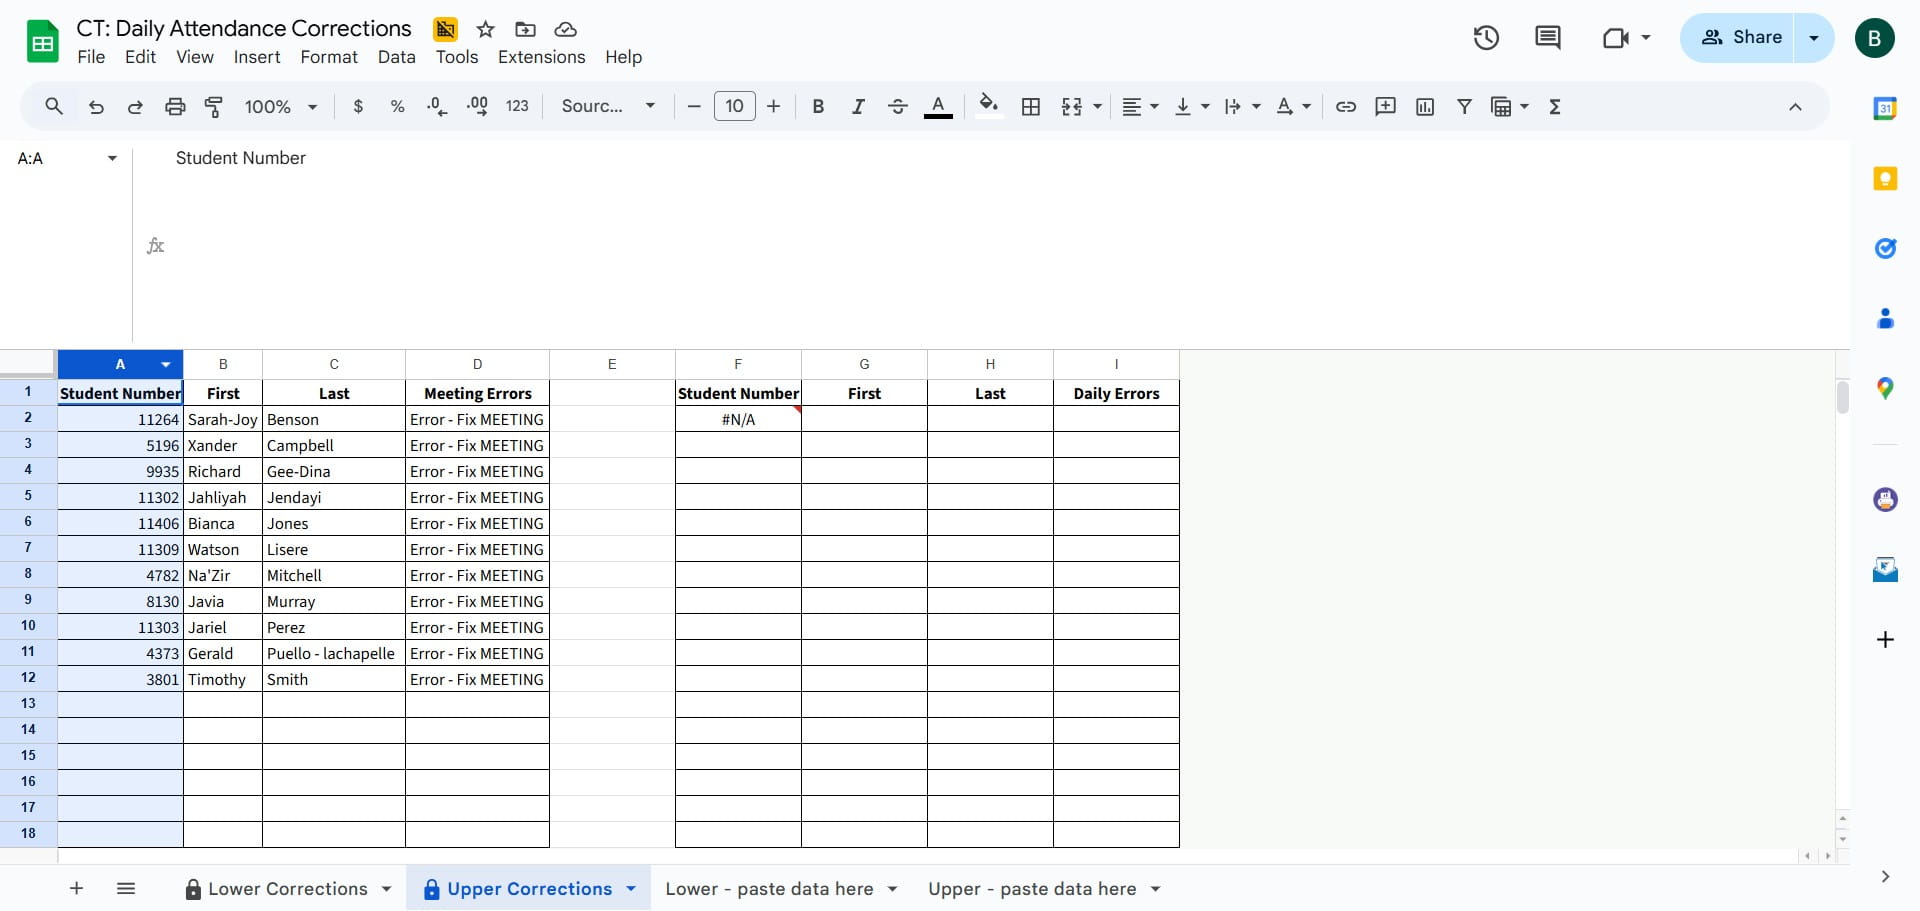Screen dimensions: 1920x911
Task: Decrease font size with minus button
Action: point(694,106)
